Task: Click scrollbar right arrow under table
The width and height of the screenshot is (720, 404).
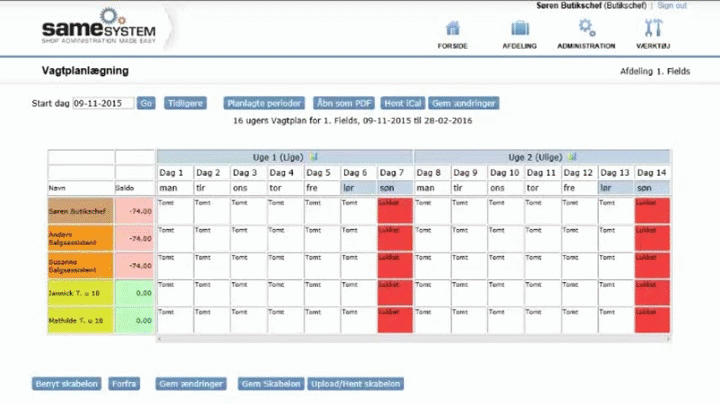Action: 668,339
